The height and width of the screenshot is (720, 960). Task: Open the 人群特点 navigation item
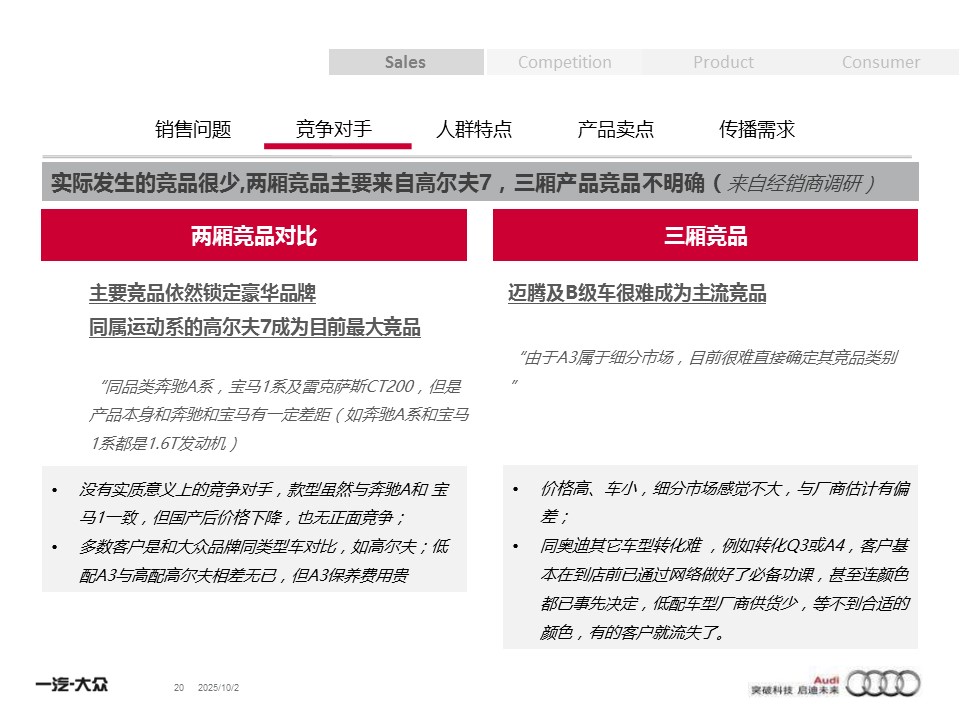tap(474, 129)
